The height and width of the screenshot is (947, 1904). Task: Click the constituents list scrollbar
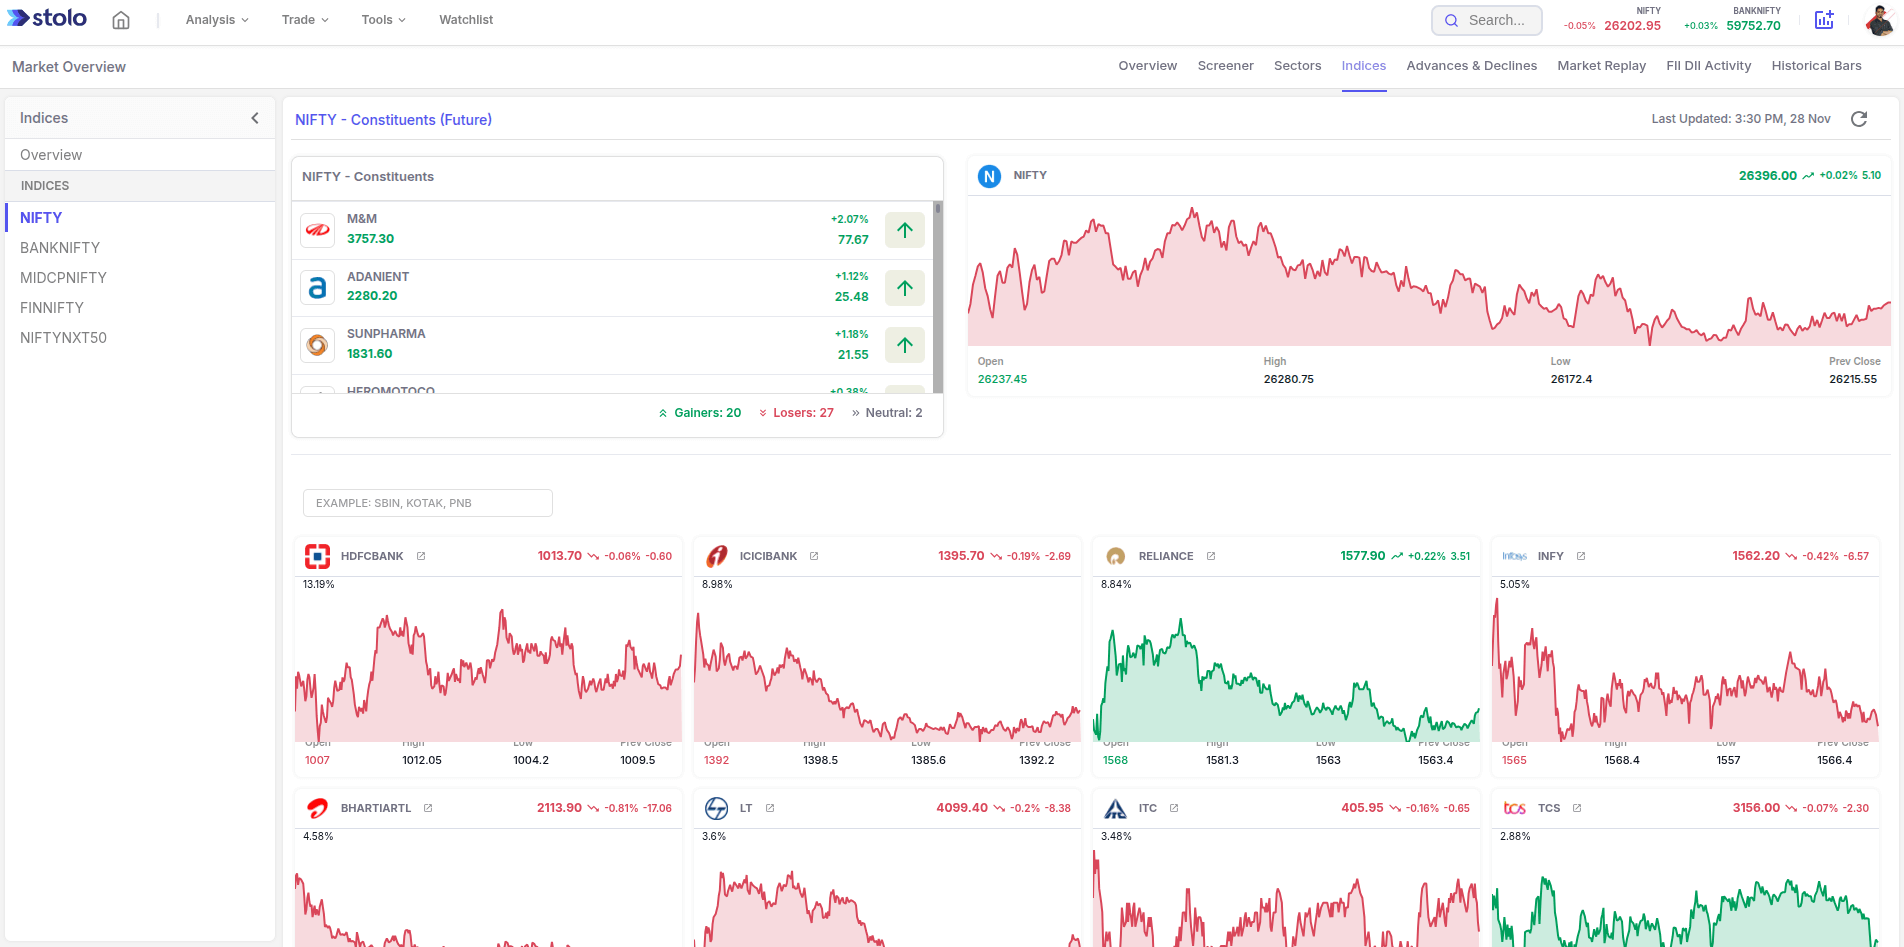[x=938, y=300]
